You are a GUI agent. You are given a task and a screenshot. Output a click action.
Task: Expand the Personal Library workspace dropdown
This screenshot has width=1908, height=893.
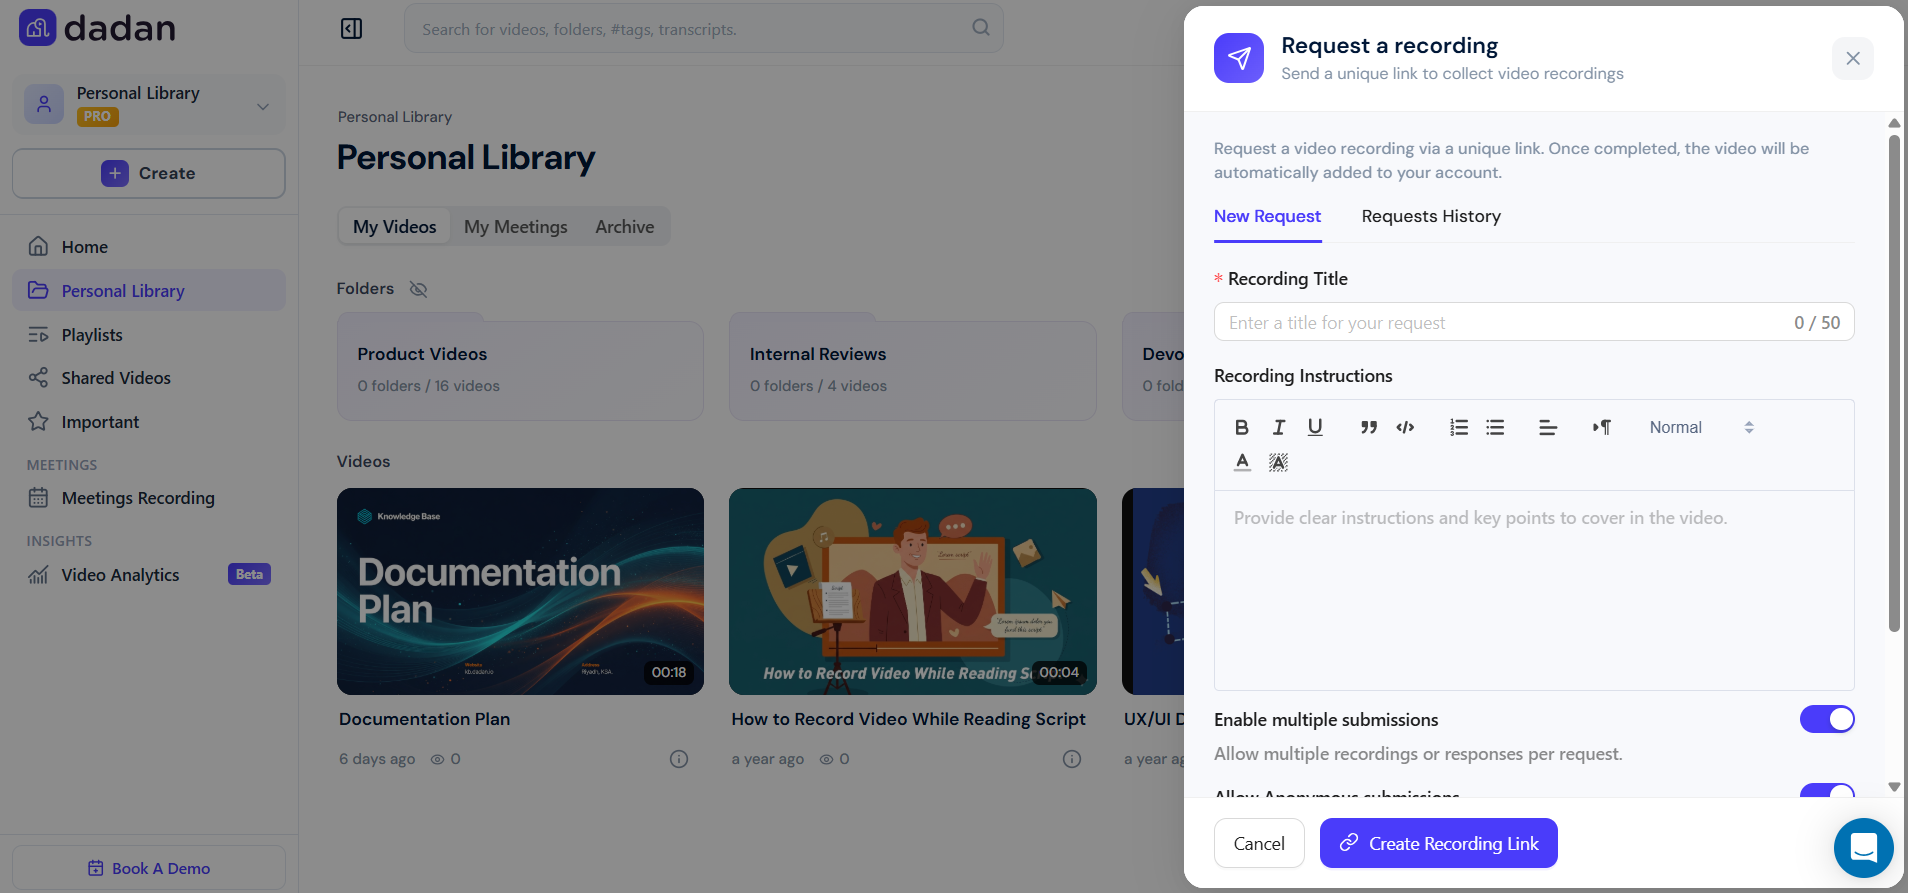(x=263, y=106)
